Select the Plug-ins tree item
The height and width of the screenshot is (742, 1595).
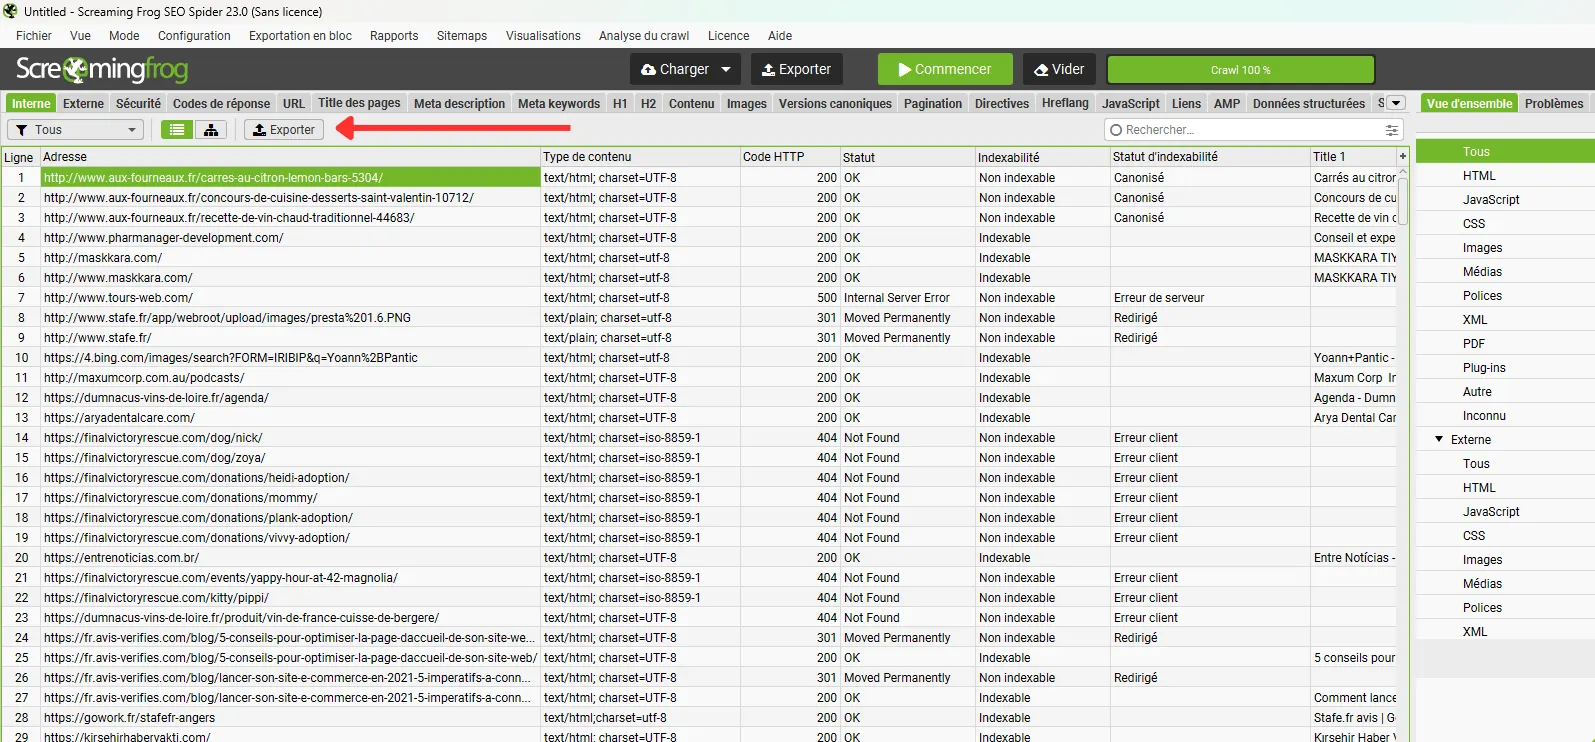pos(1484,368)
